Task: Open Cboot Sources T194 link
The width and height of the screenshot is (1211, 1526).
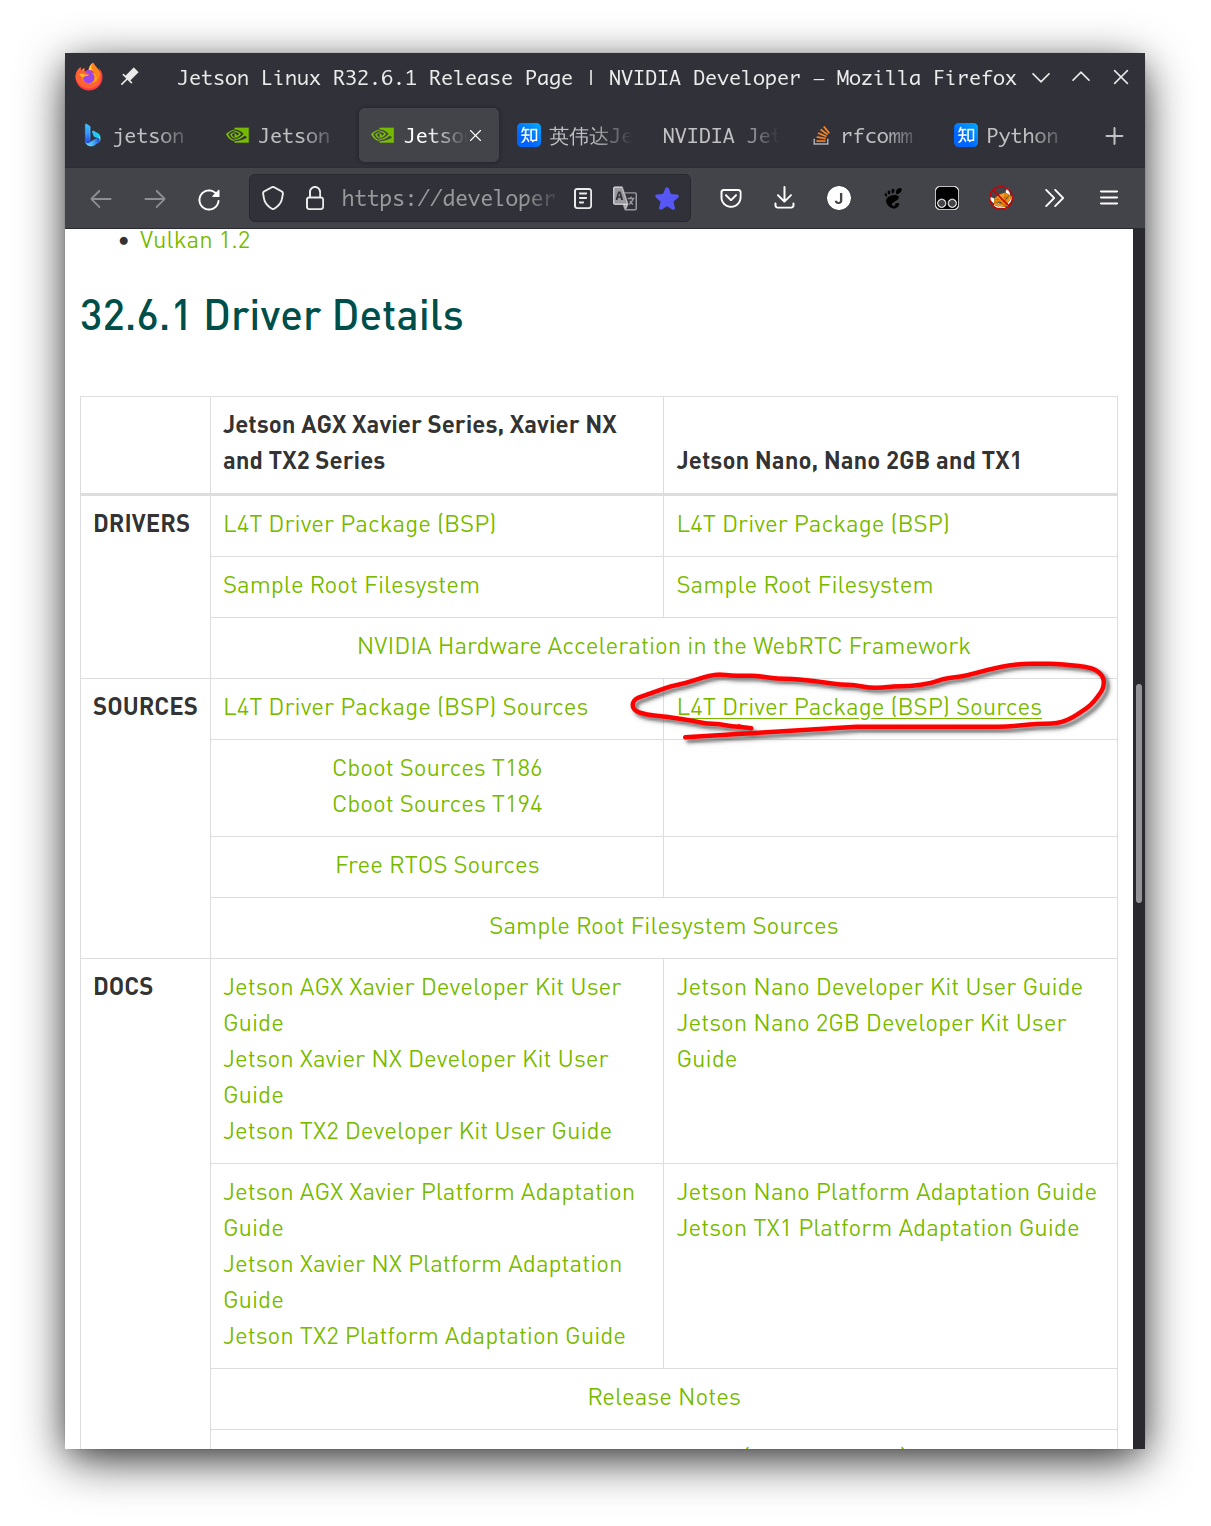Action: pyautogui.click(x=437, y=805)
